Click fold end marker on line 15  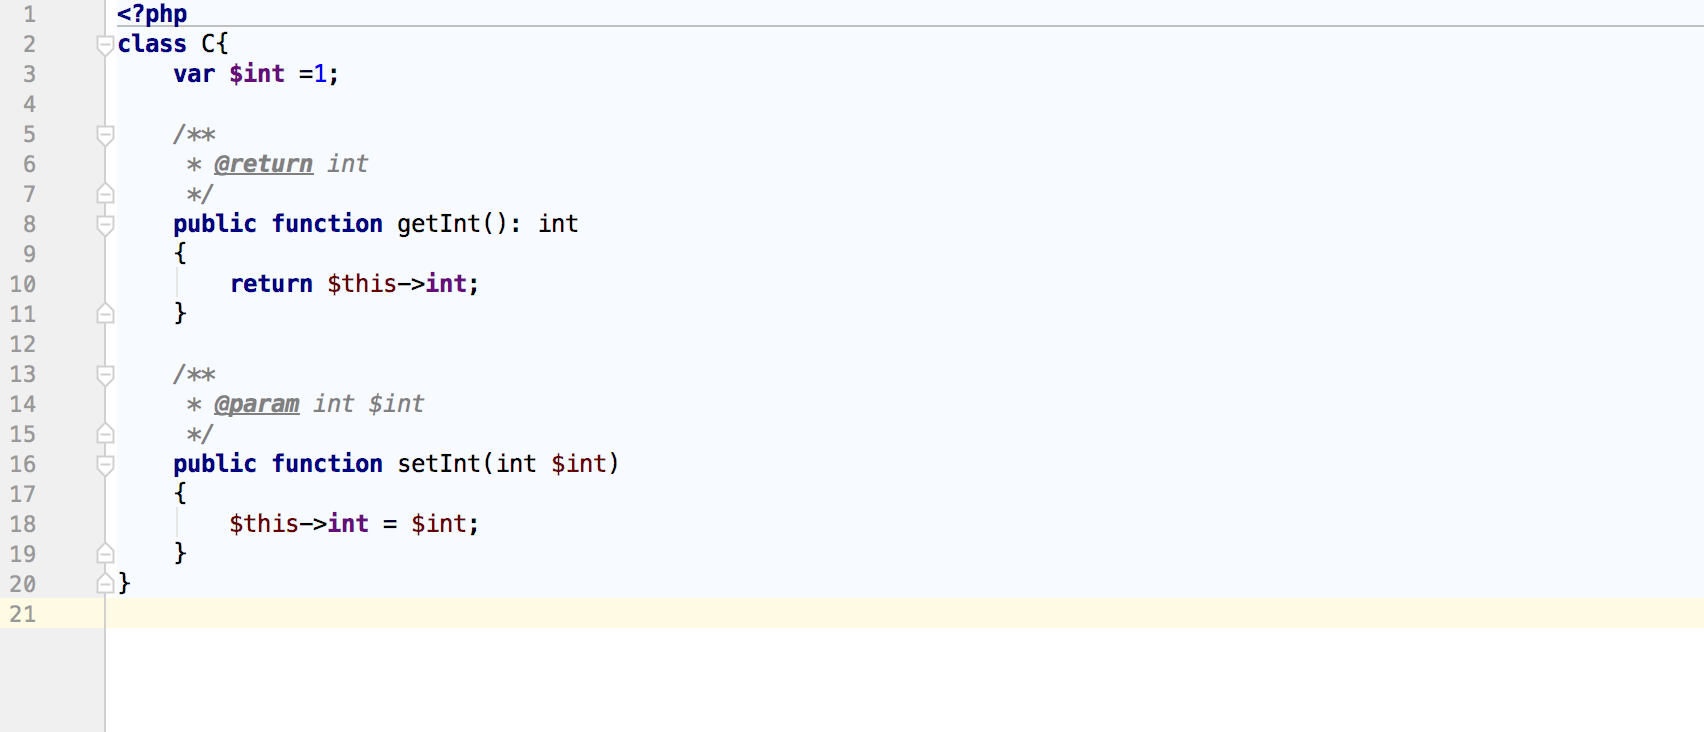coord(105,434)
